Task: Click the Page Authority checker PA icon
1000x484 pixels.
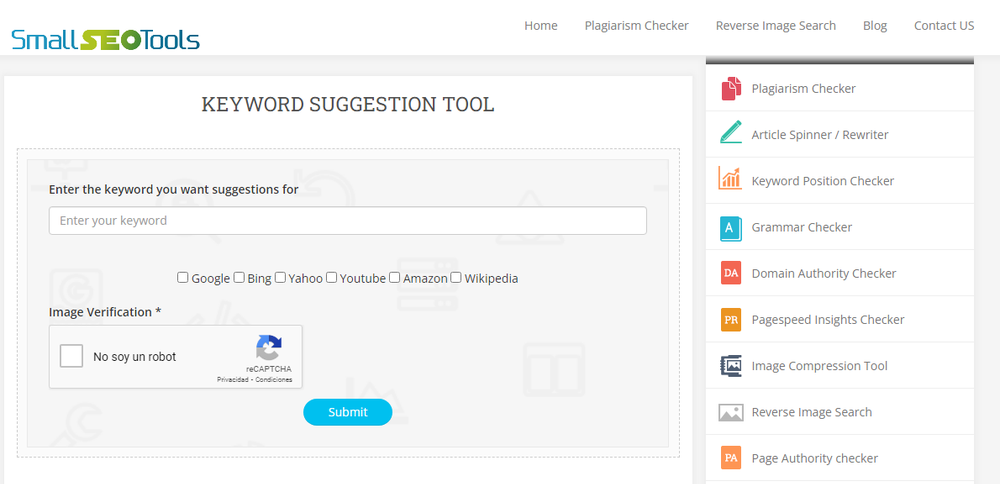Action: pos(731,458)
